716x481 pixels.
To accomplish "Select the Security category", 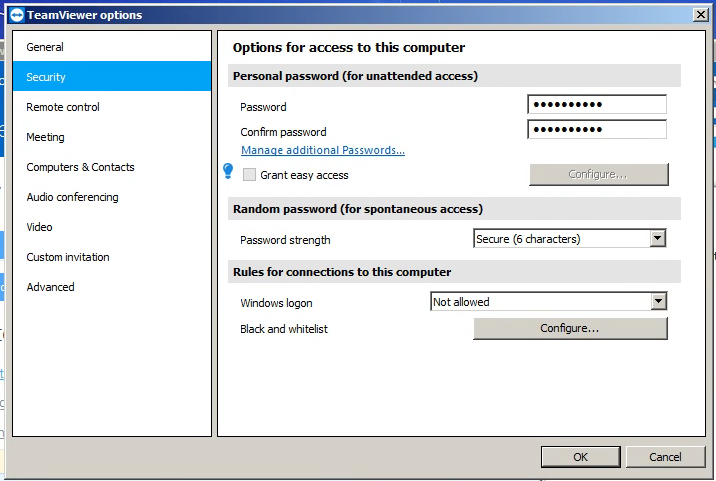I will (x=46, y=77).
